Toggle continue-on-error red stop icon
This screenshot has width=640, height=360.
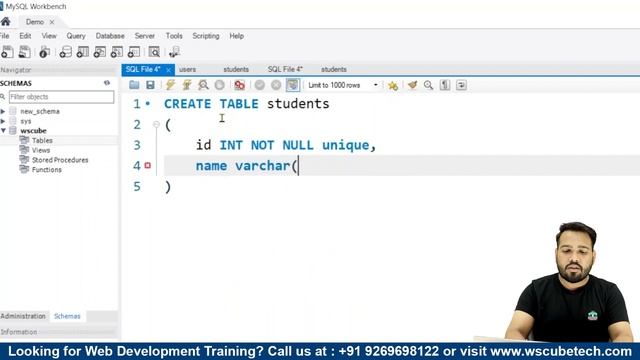pos(240,85)
